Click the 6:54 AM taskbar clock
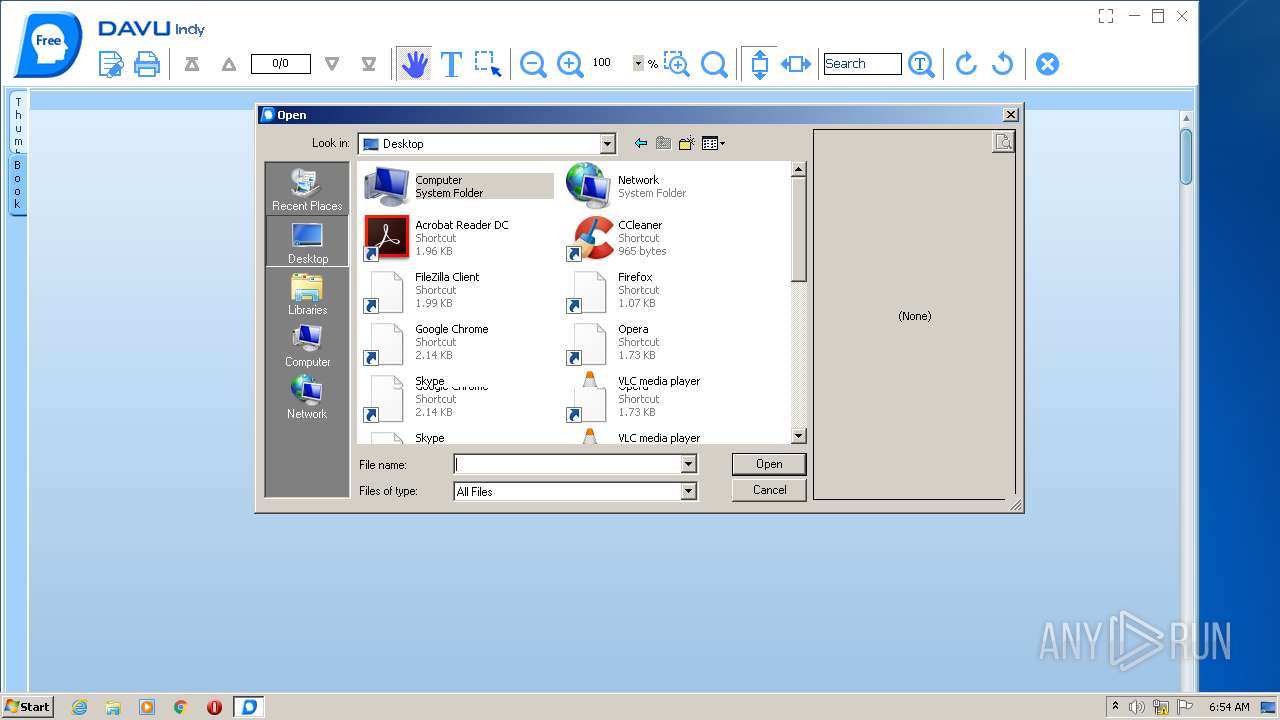This screenshot has width=1280, height=720. click(x=1229, y=707)
